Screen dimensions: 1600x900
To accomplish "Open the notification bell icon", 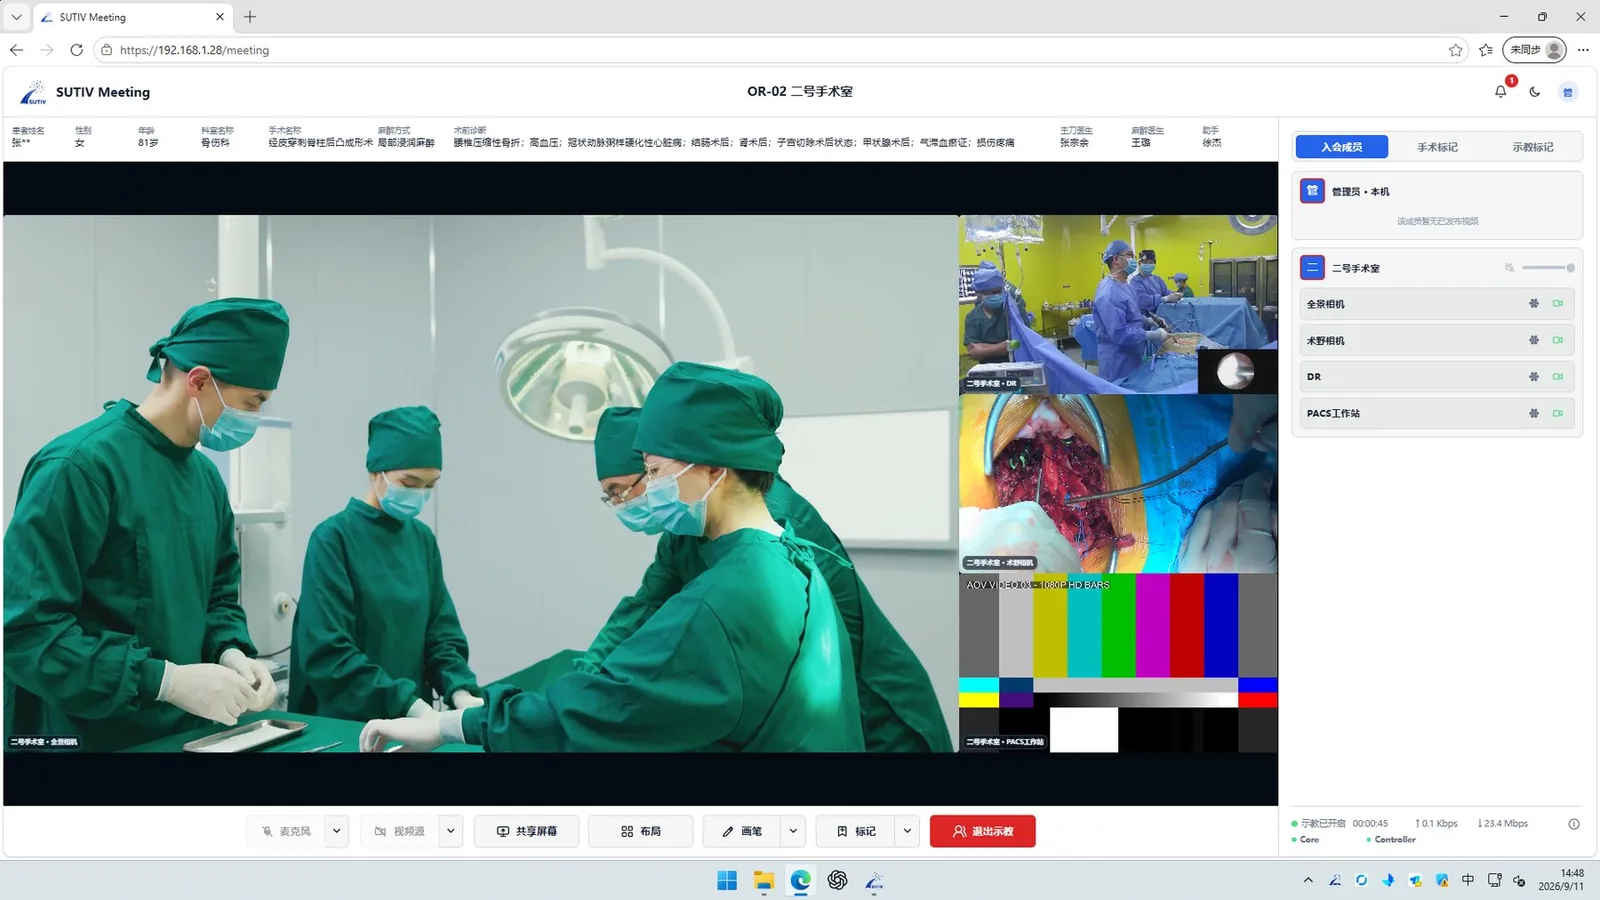I will click(x=1500, y=92).
